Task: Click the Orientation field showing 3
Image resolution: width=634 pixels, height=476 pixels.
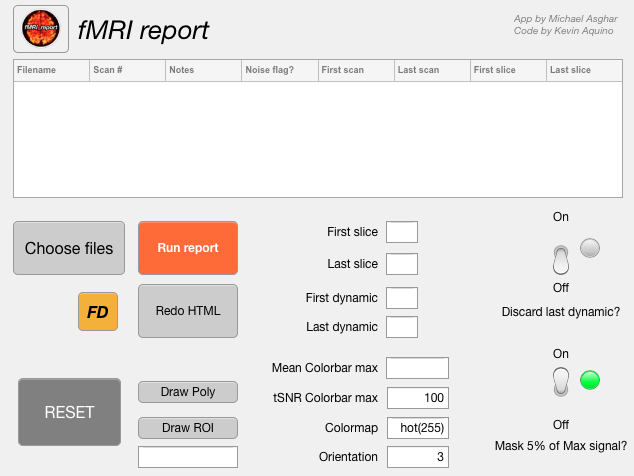Action: click(418, 457)
